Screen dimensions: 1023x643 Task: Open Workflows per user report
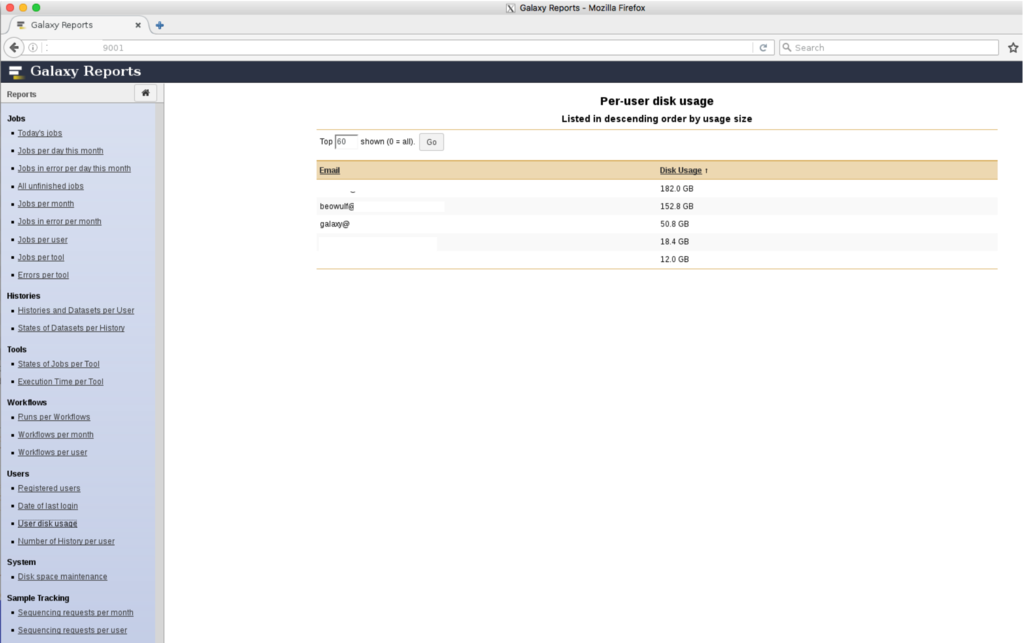[x=52, y=452]
